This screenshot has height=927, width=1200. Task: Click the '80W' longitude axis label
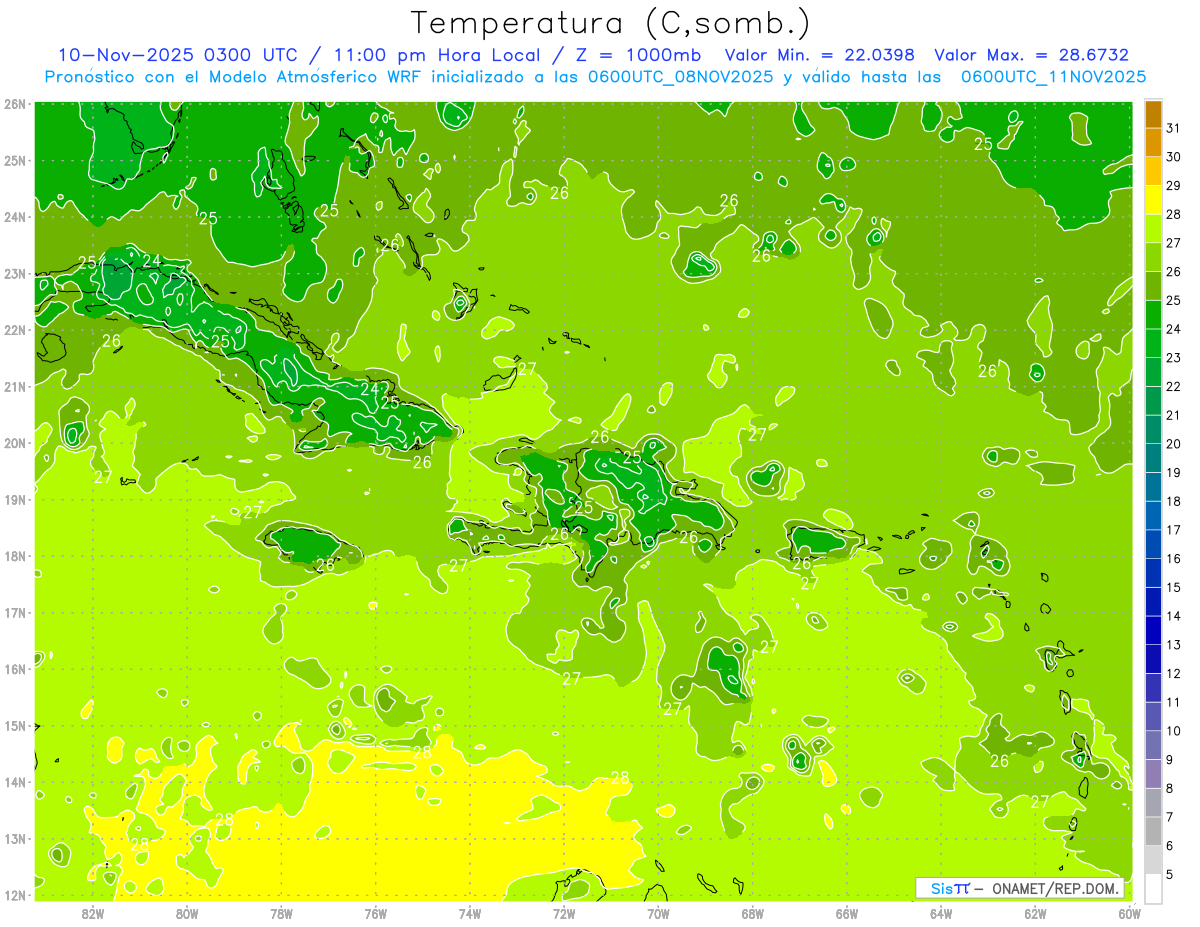187,914
